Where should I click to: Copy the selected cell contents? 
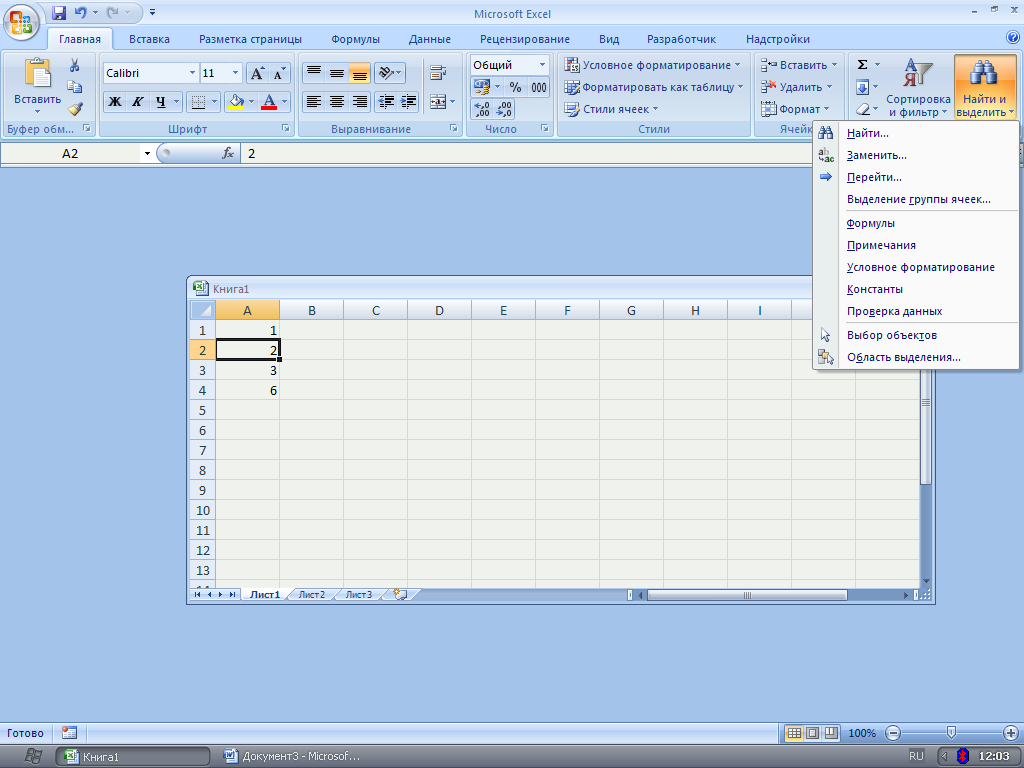coord(74,87)
